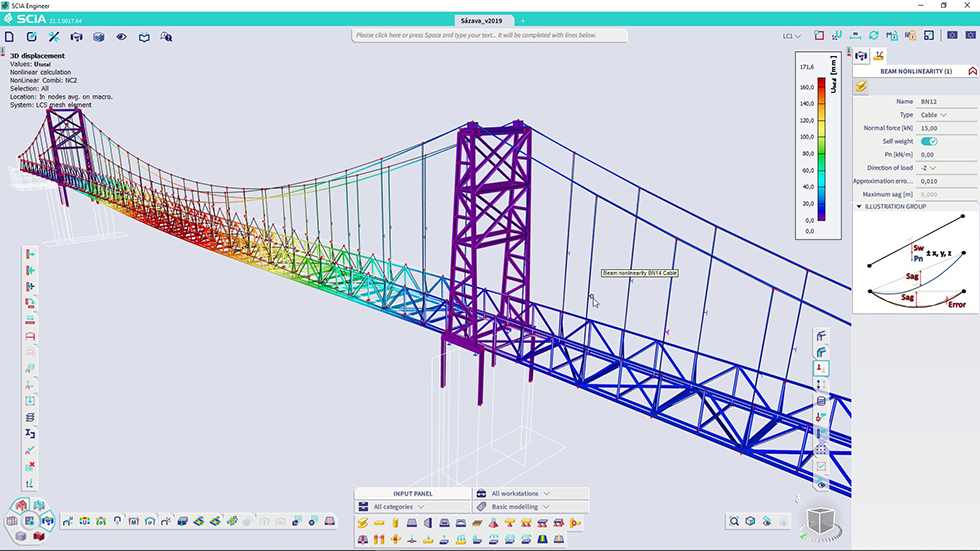The width and height of the screenshot is (980, 551).
Task: Click the zoom magnifier icon near navigation cube
Action: click(735, 521)
